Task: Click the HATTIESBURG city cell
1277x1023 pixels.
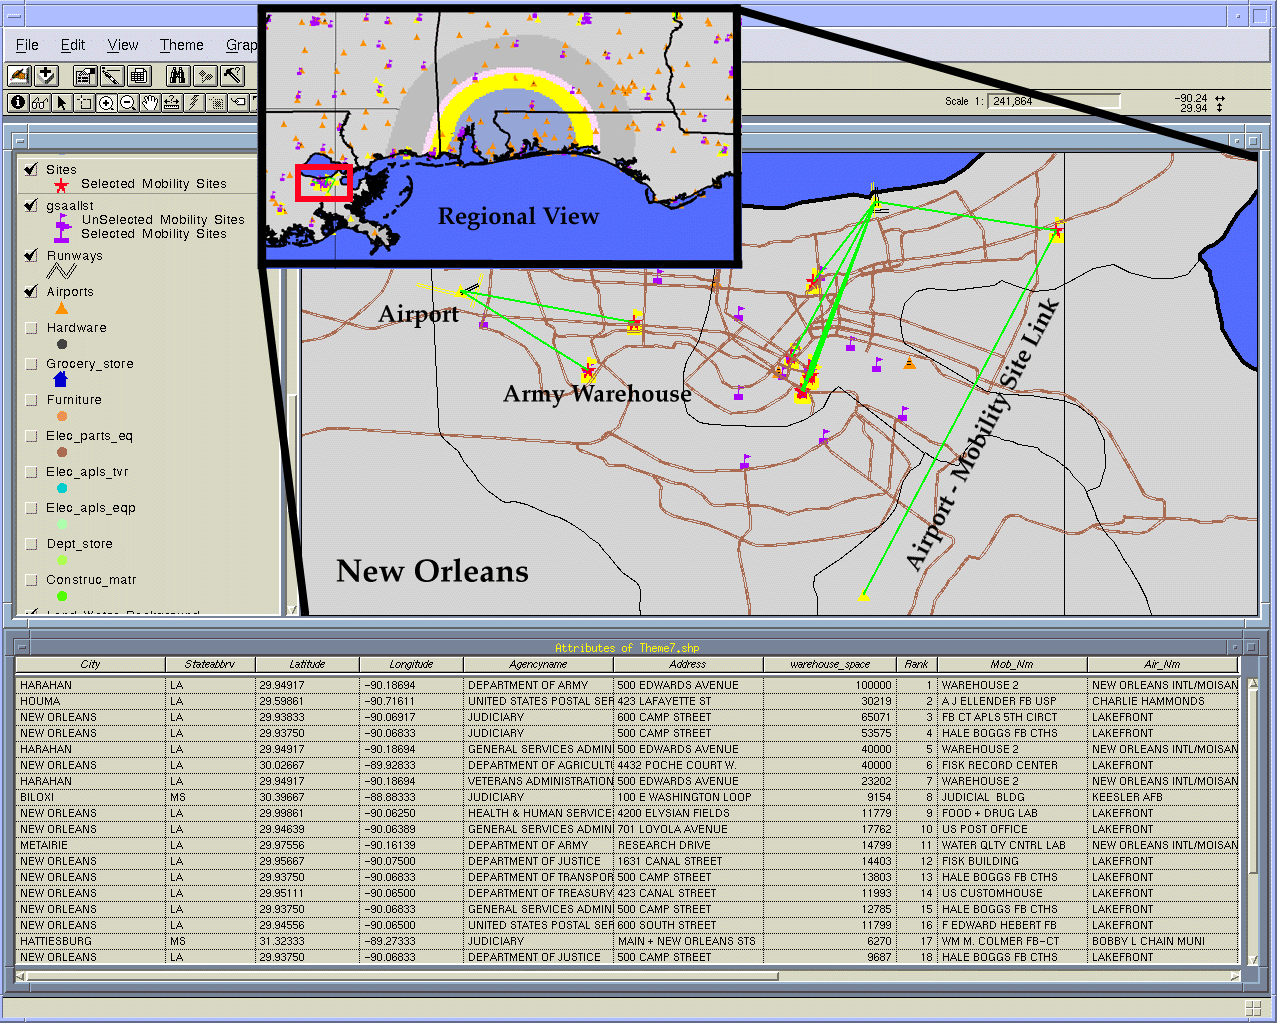Action: (x=90, y=941)
